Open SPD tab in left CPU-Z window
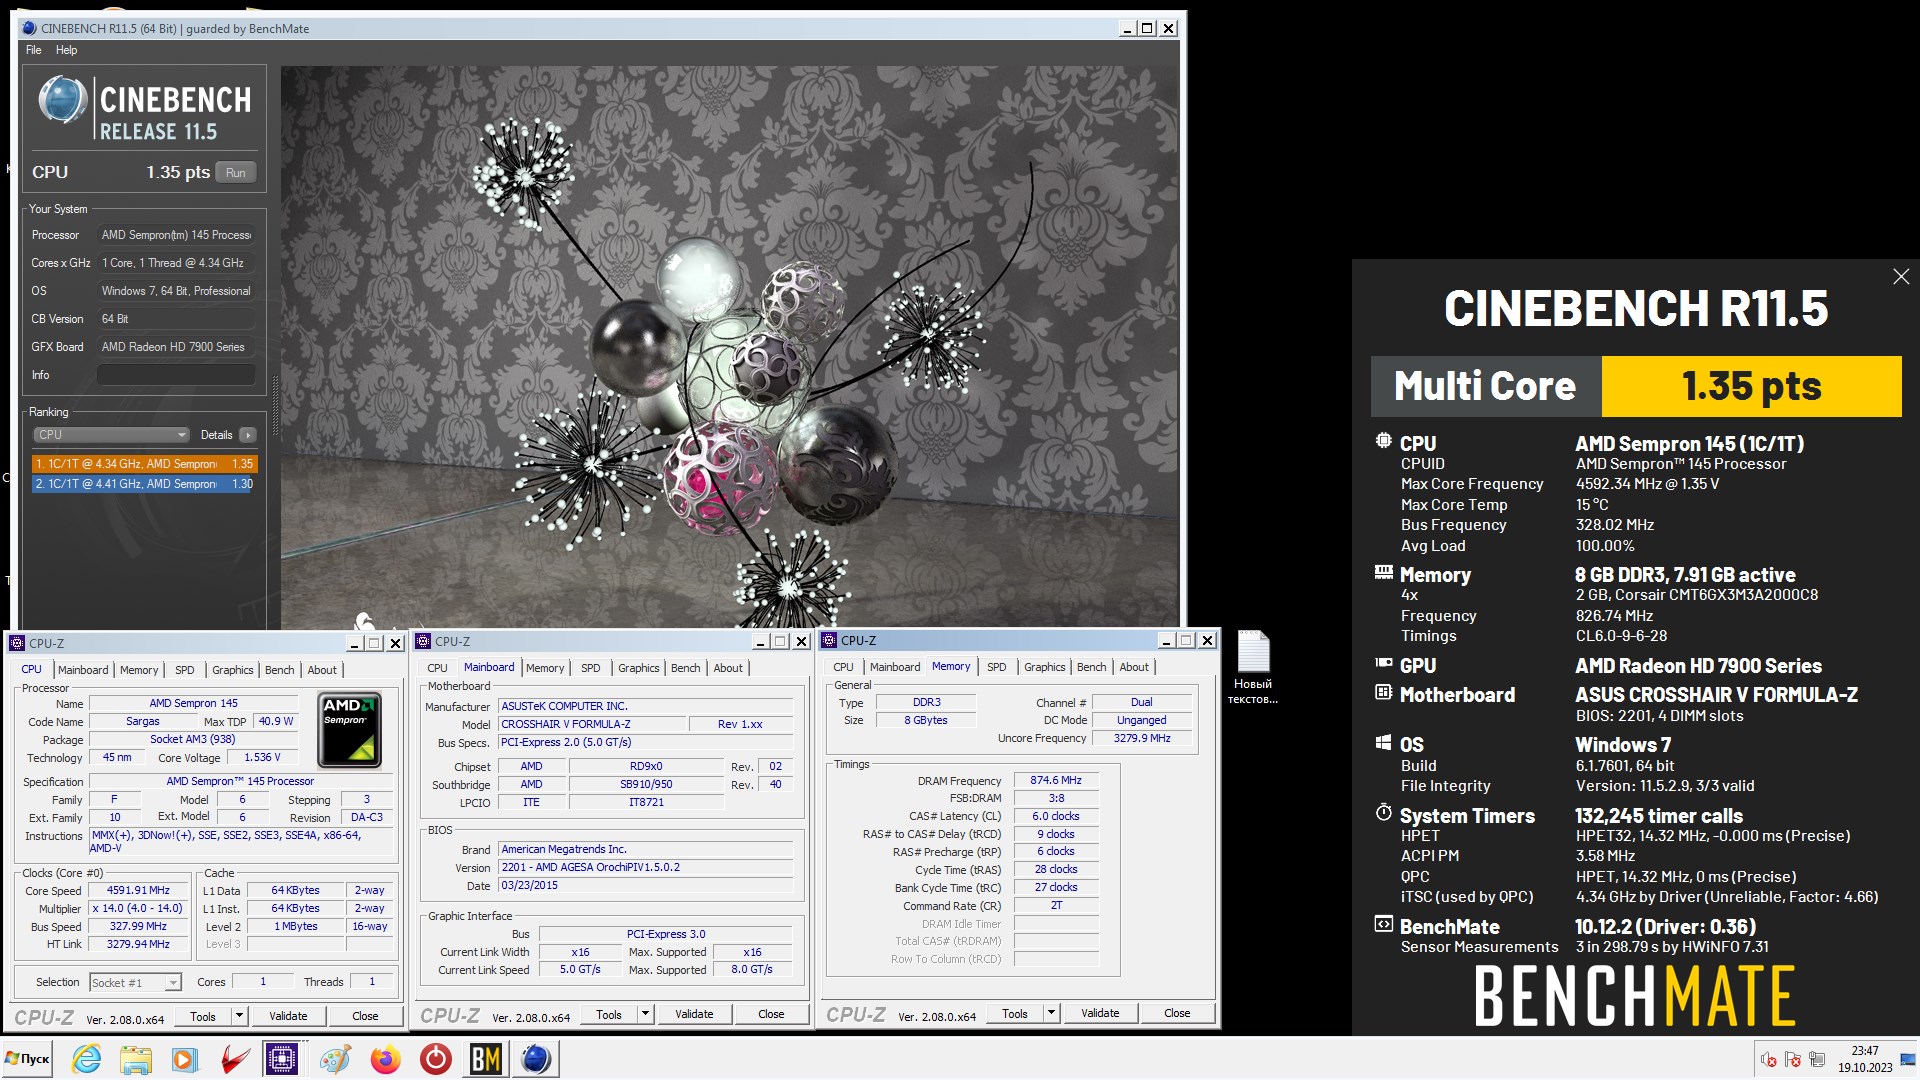1920x1080 pixels. coord(185,670)
